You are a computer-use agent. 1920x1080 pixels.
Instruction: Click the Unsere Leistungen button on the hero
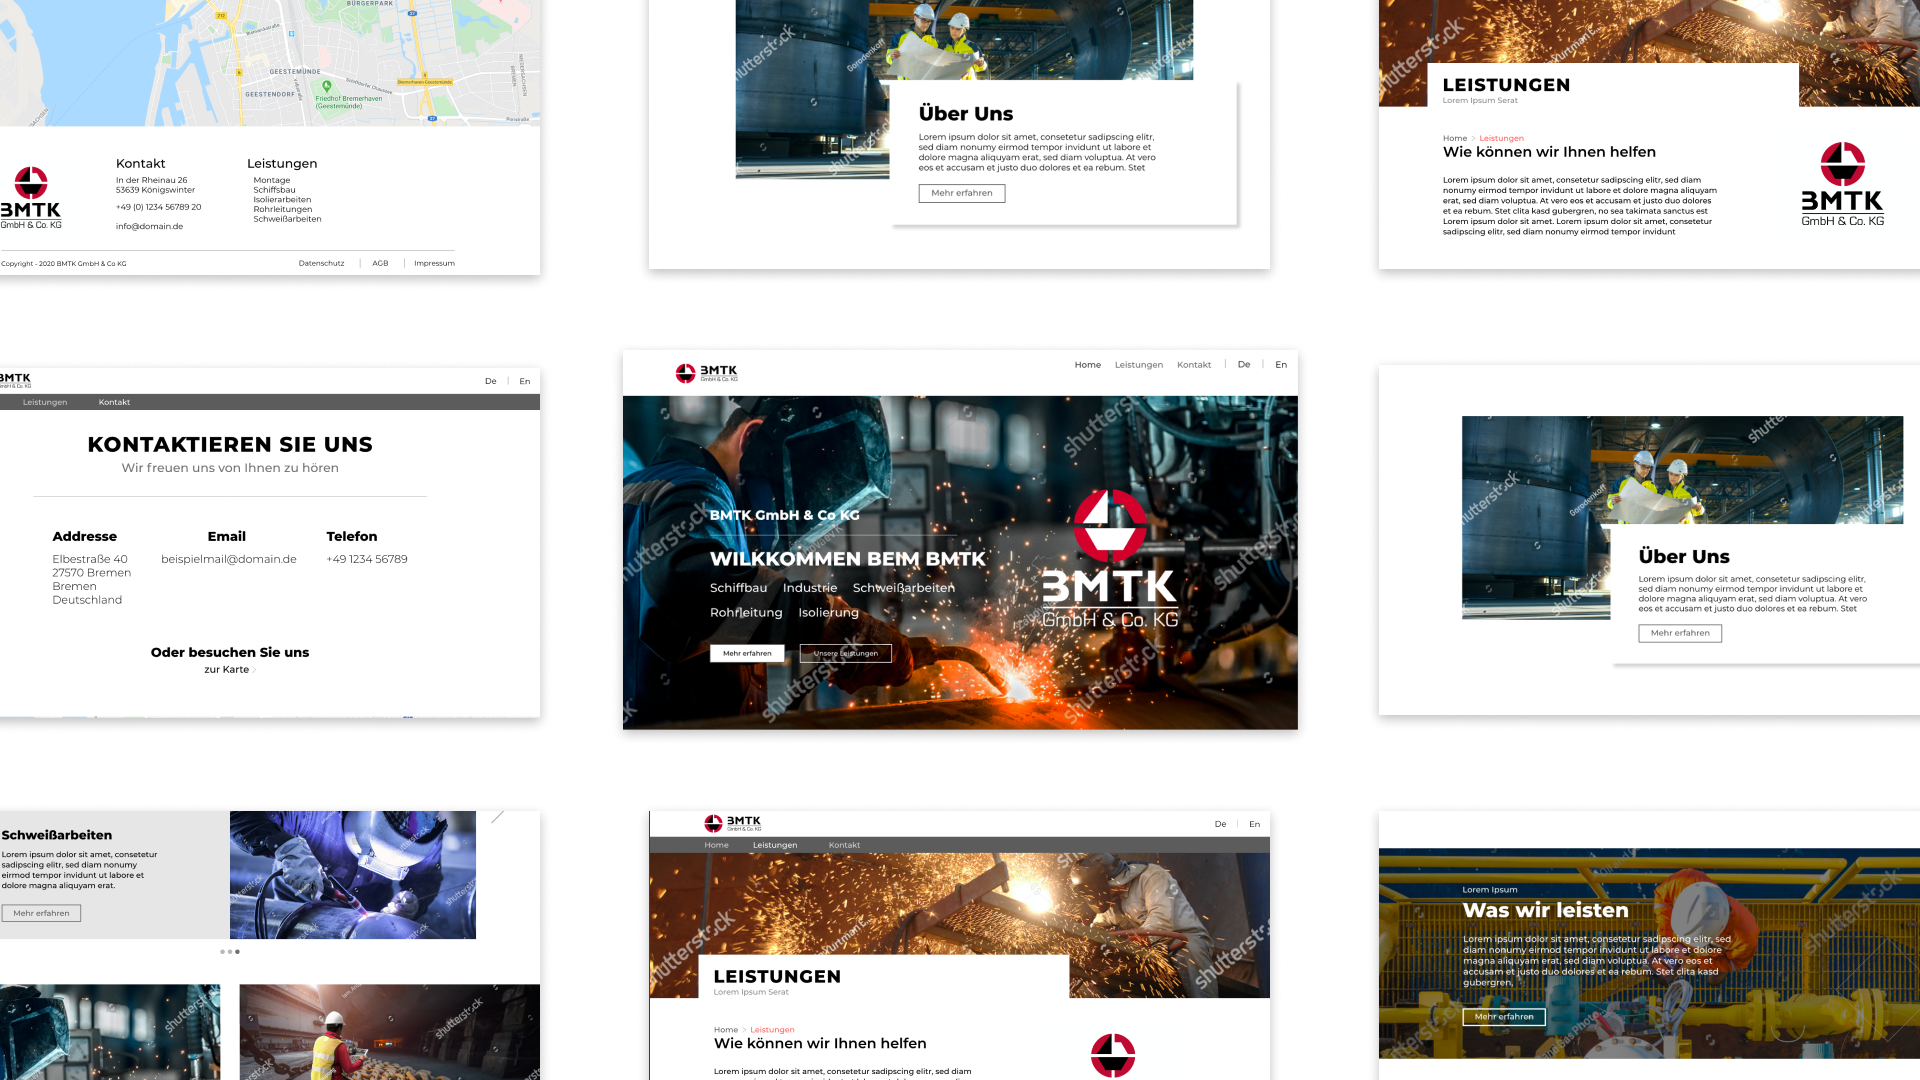(x=846, y=653)
